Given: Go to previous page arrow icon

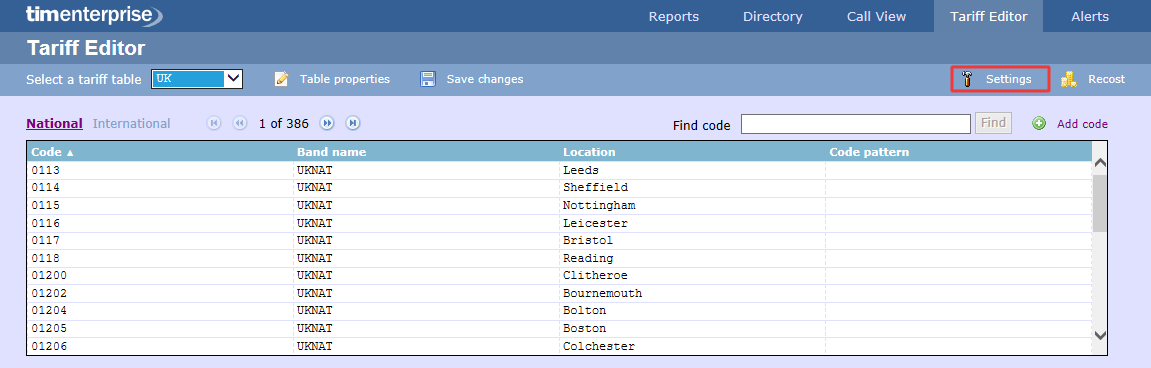Looking at the screenshot, I should coord(240,123).
